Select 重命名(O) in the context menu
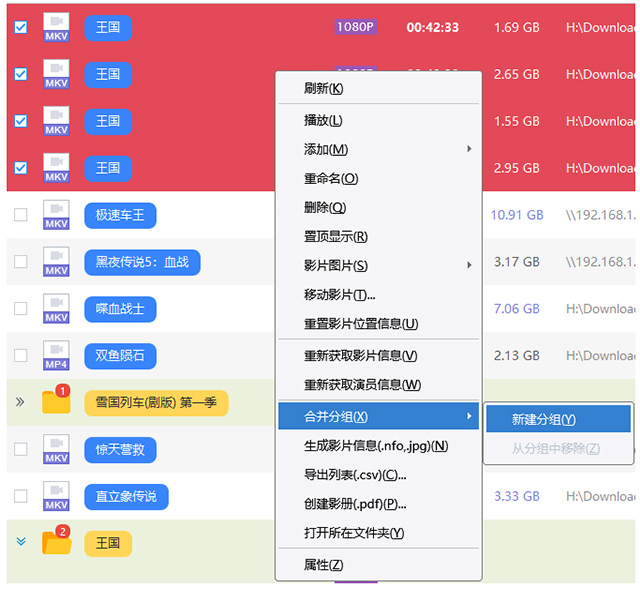The height and width of the screenshot is (589, 640). 378,178
